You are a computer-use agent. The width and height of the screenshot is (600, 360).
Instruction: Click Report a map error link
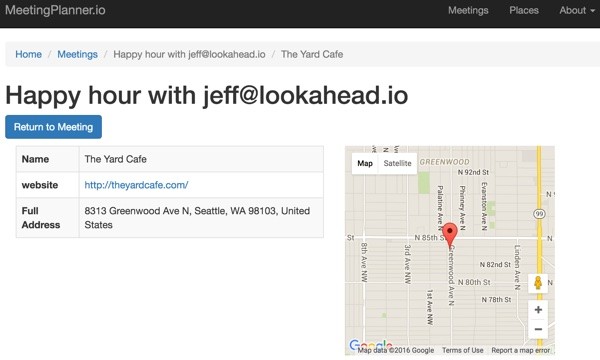[520, 350]
